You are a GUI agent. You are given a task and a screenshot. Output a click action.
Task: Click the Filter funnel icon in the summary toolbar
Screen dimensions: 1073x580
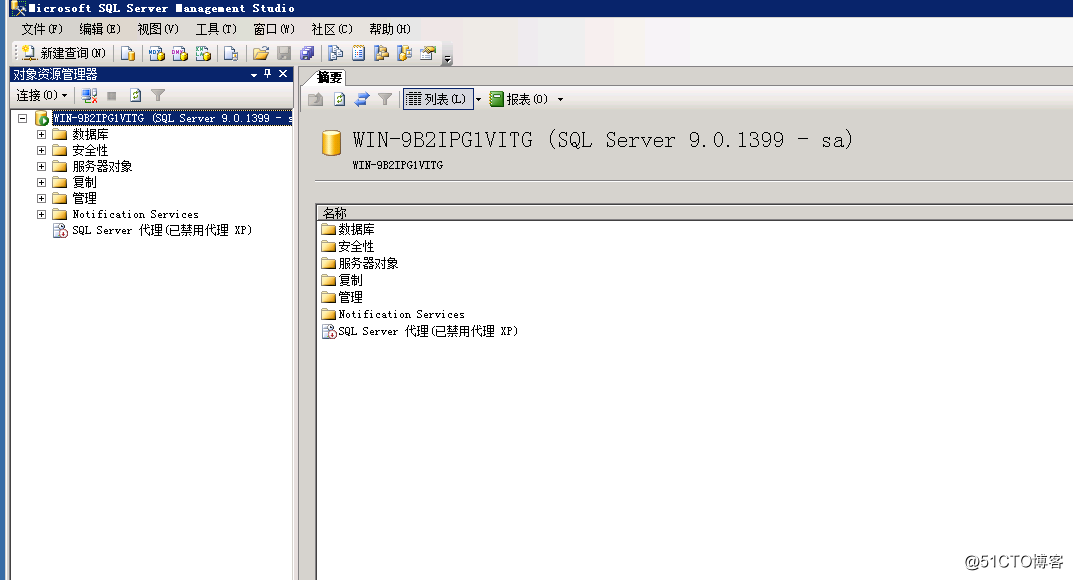(385, 99)
